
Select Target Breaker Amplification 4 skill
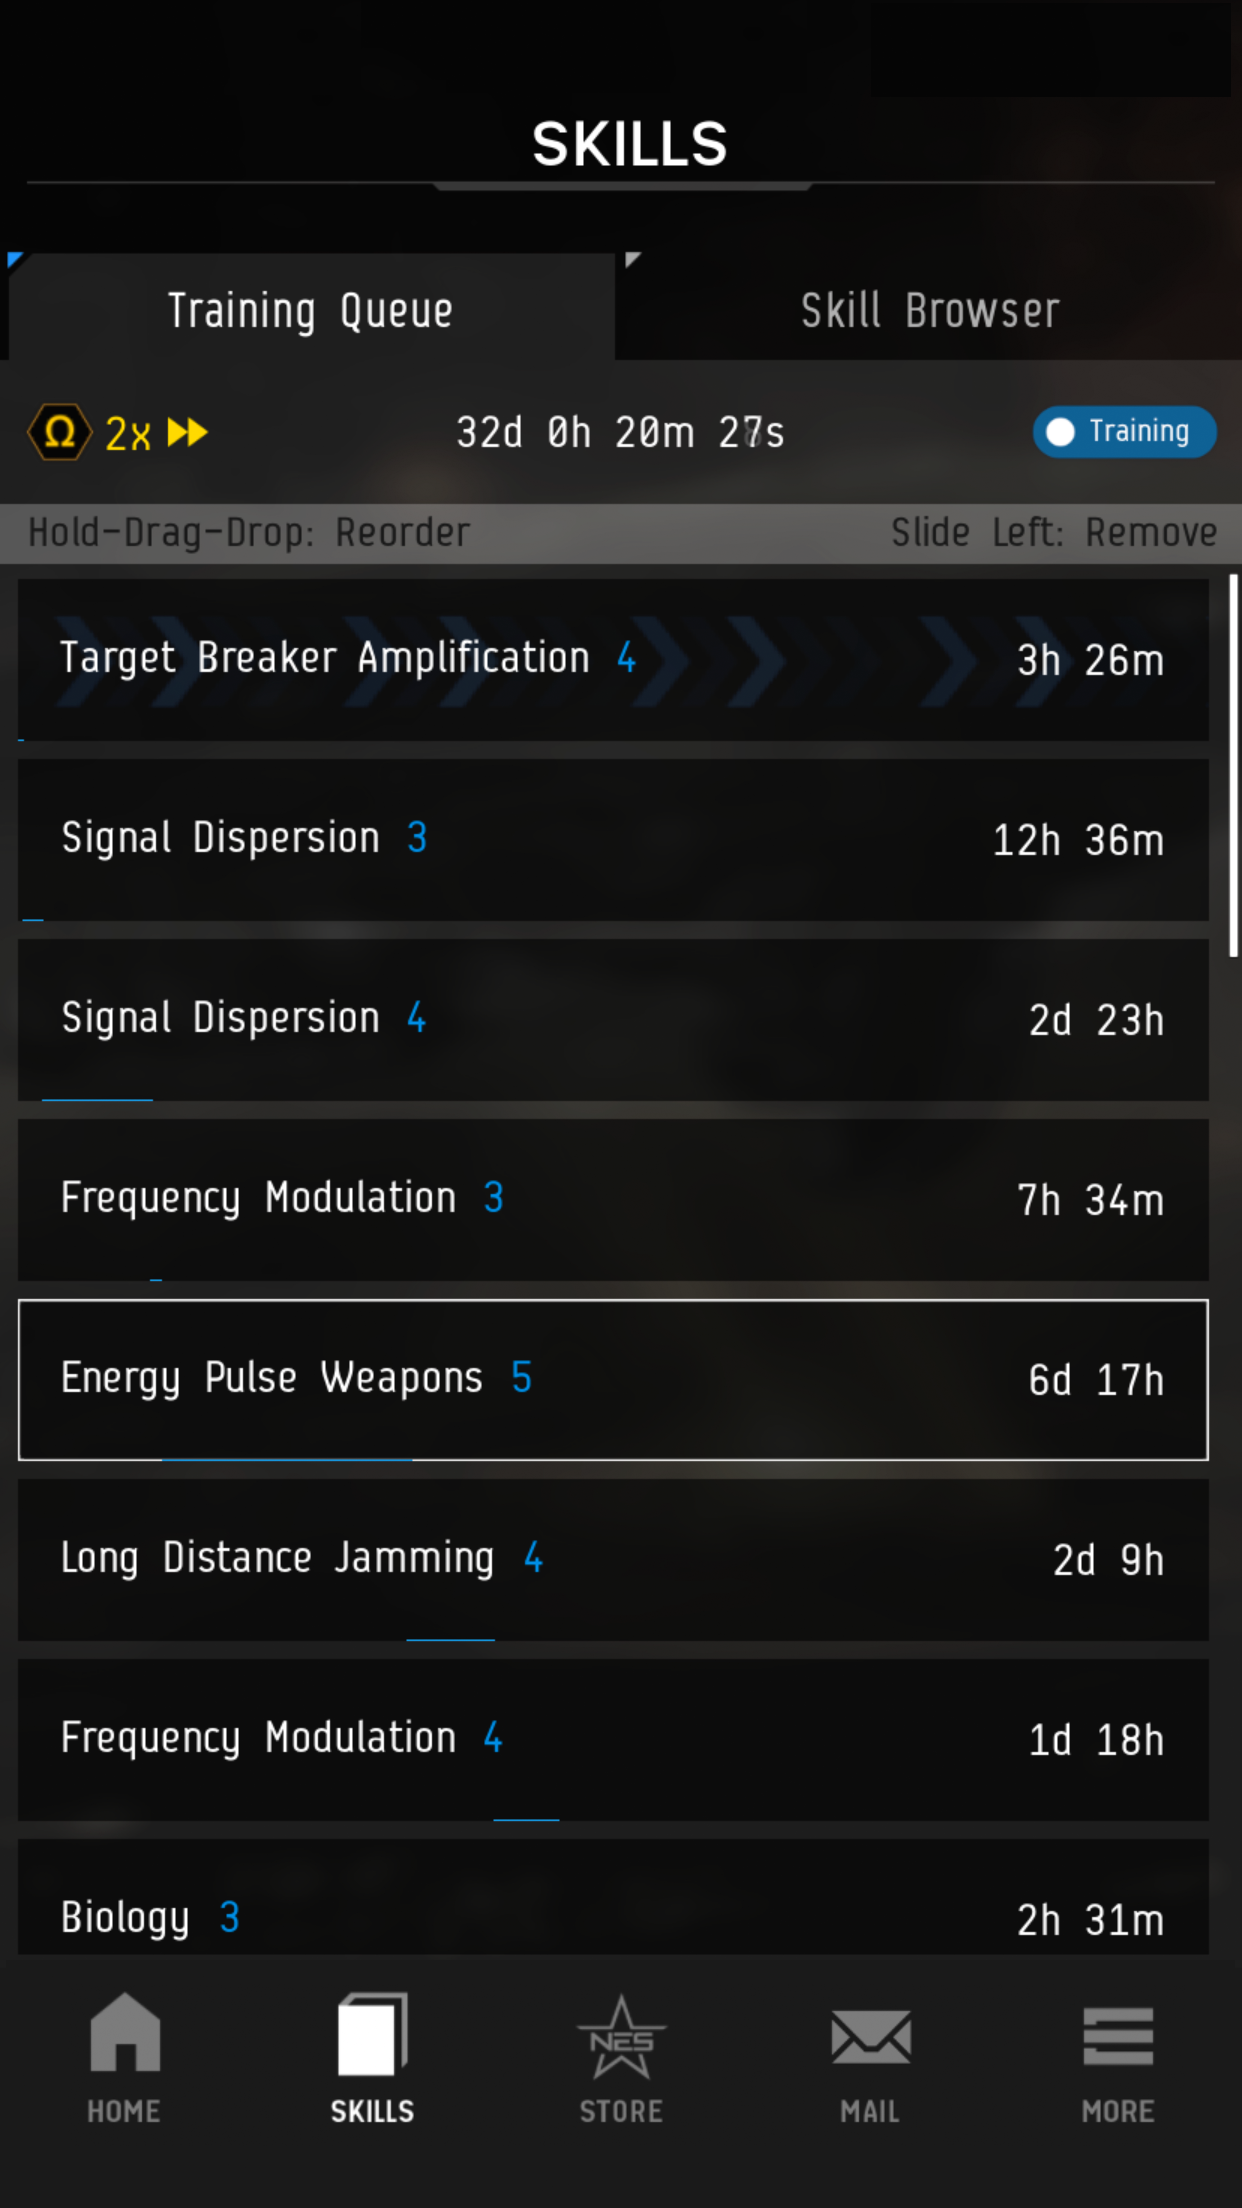pyautogui.click(x=612, y=660)
